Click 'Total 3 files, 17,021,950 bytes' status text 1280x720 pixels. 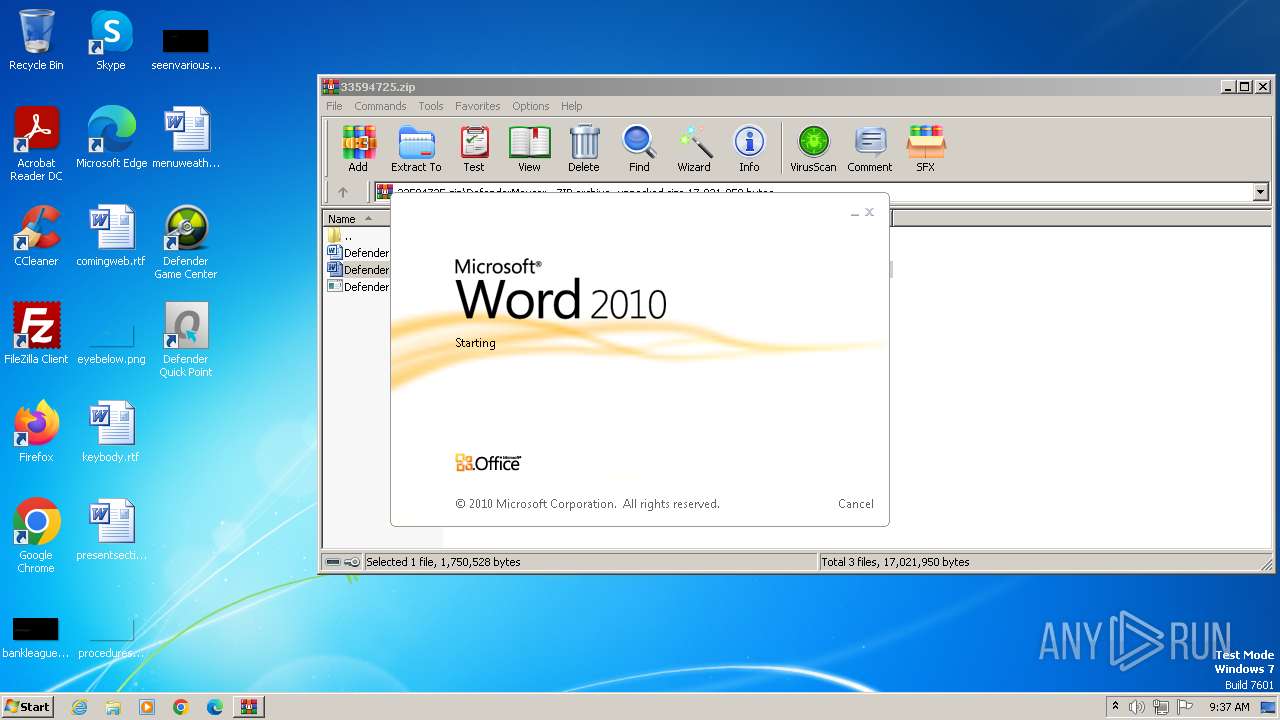coord(895,562)
